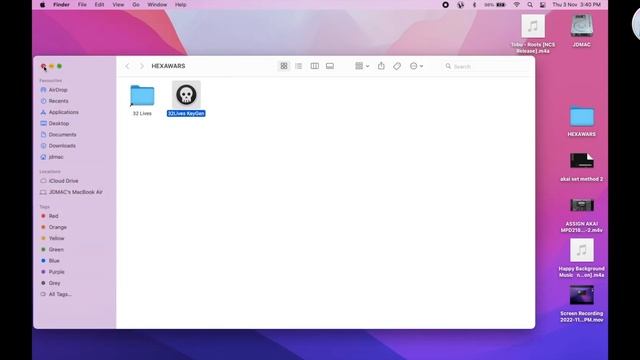Click the Share toolbar icon
The width and height of the screenshot is (640, 360).
click(381, 66)
